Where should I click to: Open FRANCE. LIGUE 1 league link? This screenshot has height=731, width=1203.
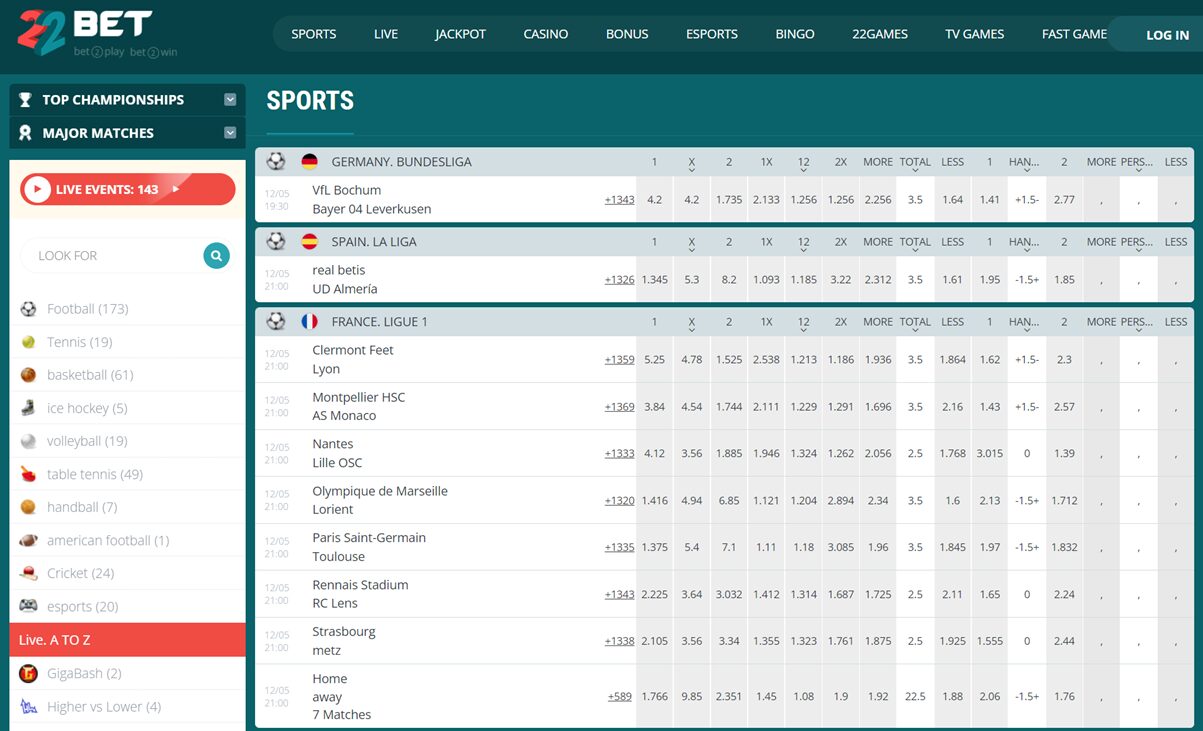pyautogui.click(x=380, y=322)
